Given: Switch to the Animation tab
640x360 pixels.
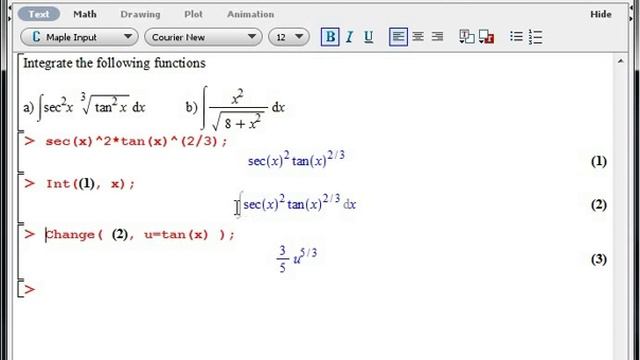Looking at the screenshot, I should pos(250,14).
